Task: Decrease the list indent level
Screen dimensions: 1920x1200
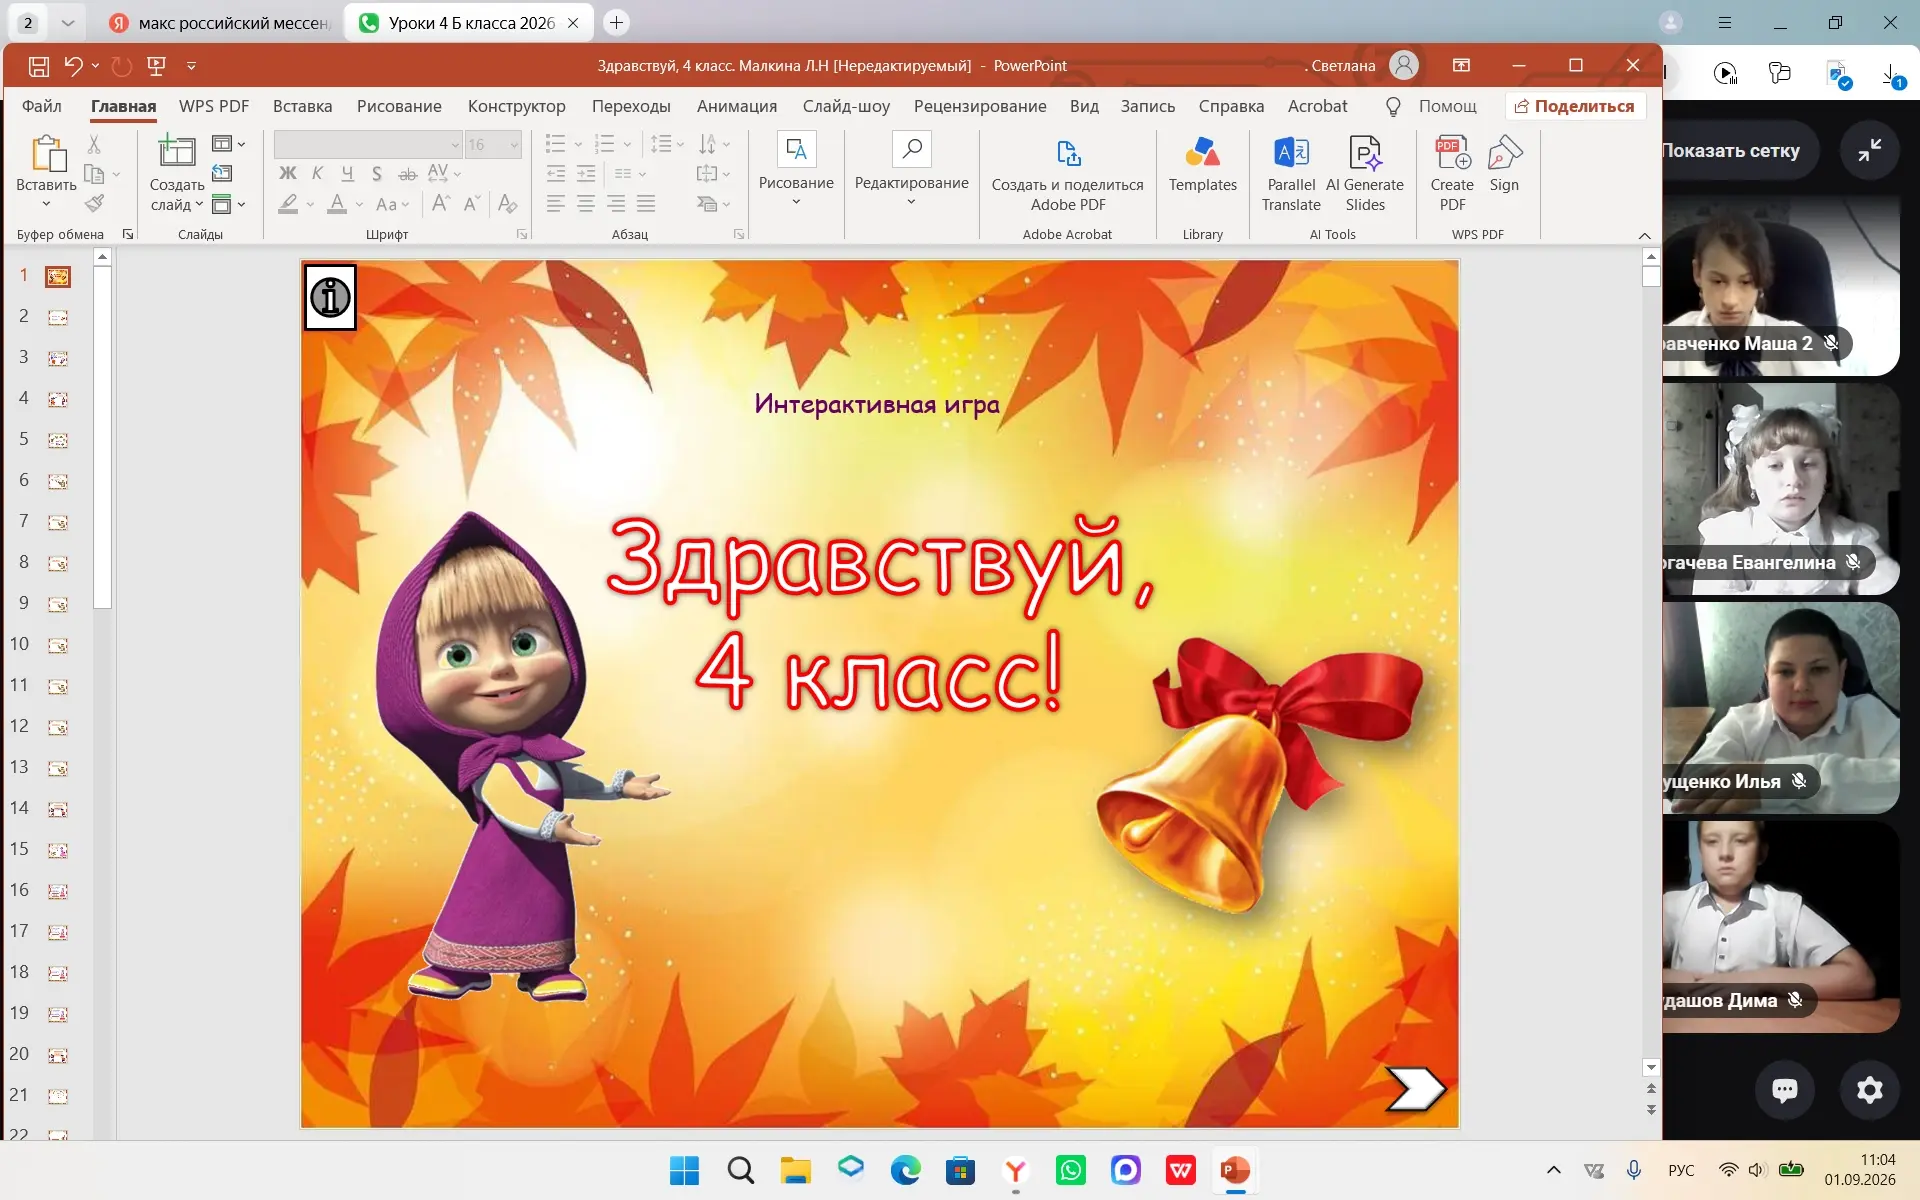Action: [x=556, y=174]
